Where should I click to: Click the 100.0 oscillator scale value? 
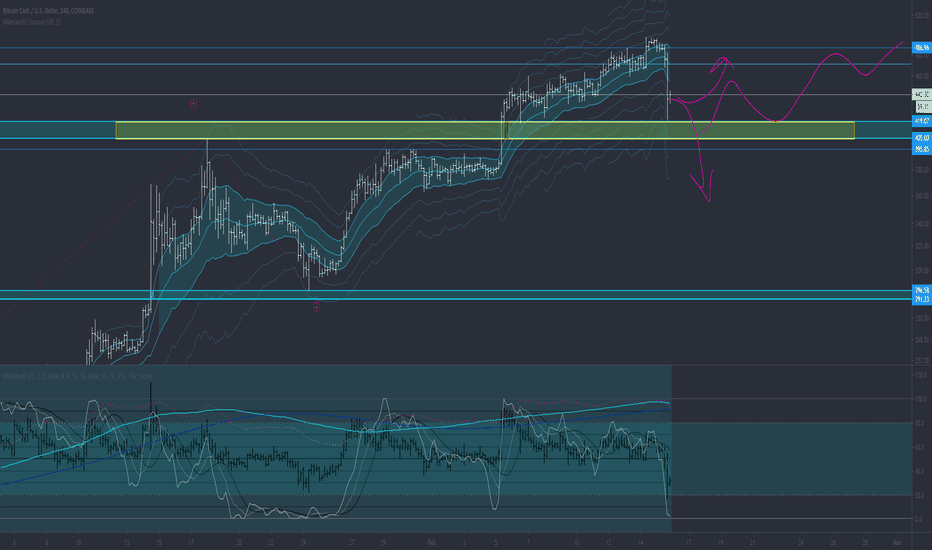tap(921, 399)
